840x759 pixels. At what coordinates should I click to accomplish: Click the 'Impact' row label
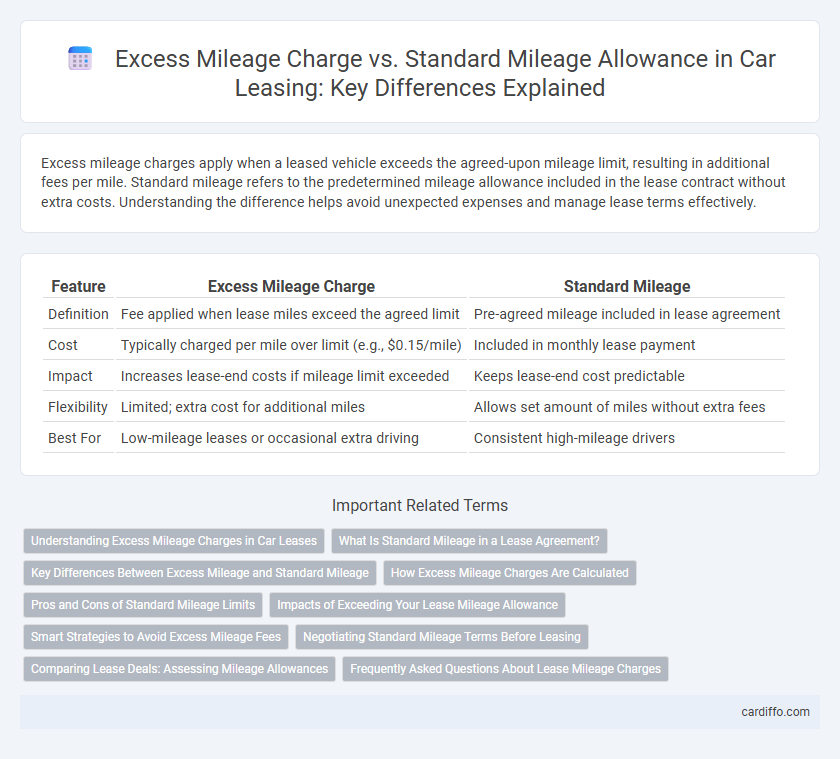pos(70,377)
